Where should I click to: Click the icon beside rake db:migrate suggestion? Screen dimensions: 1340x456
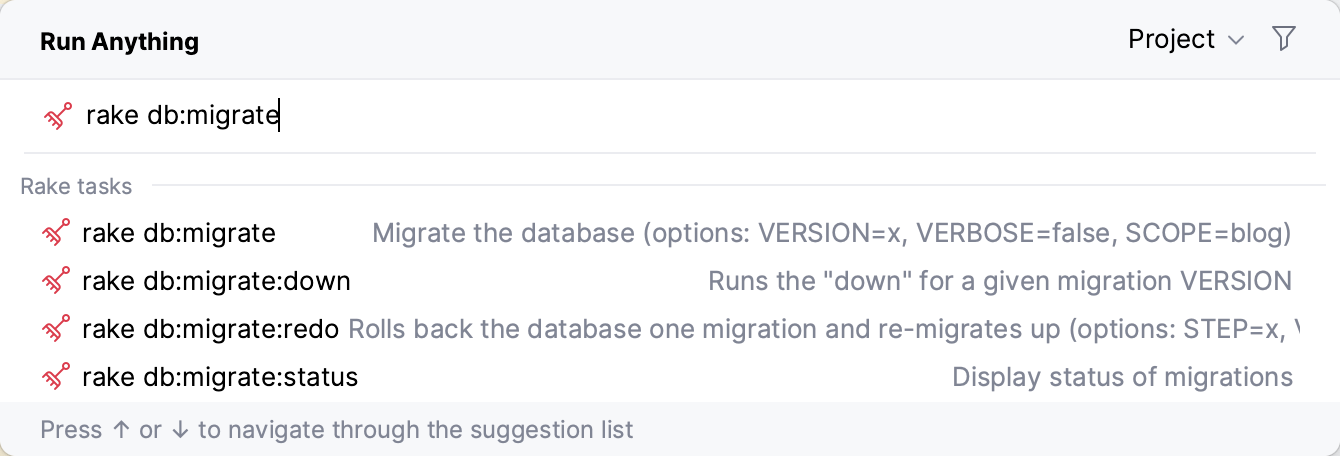click(56, 233)
